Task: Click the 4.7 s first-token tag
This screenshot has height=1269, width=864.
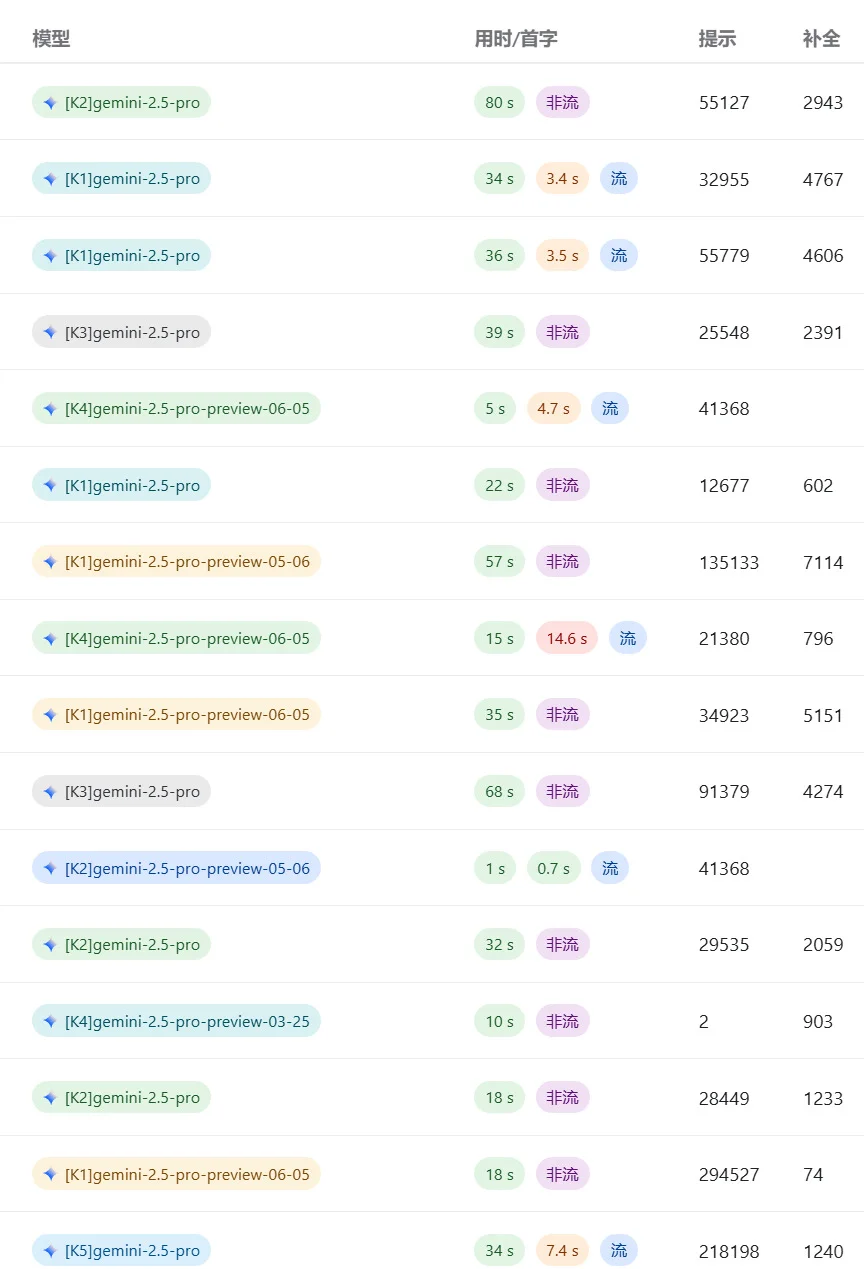Action: [x=554, y=409]
